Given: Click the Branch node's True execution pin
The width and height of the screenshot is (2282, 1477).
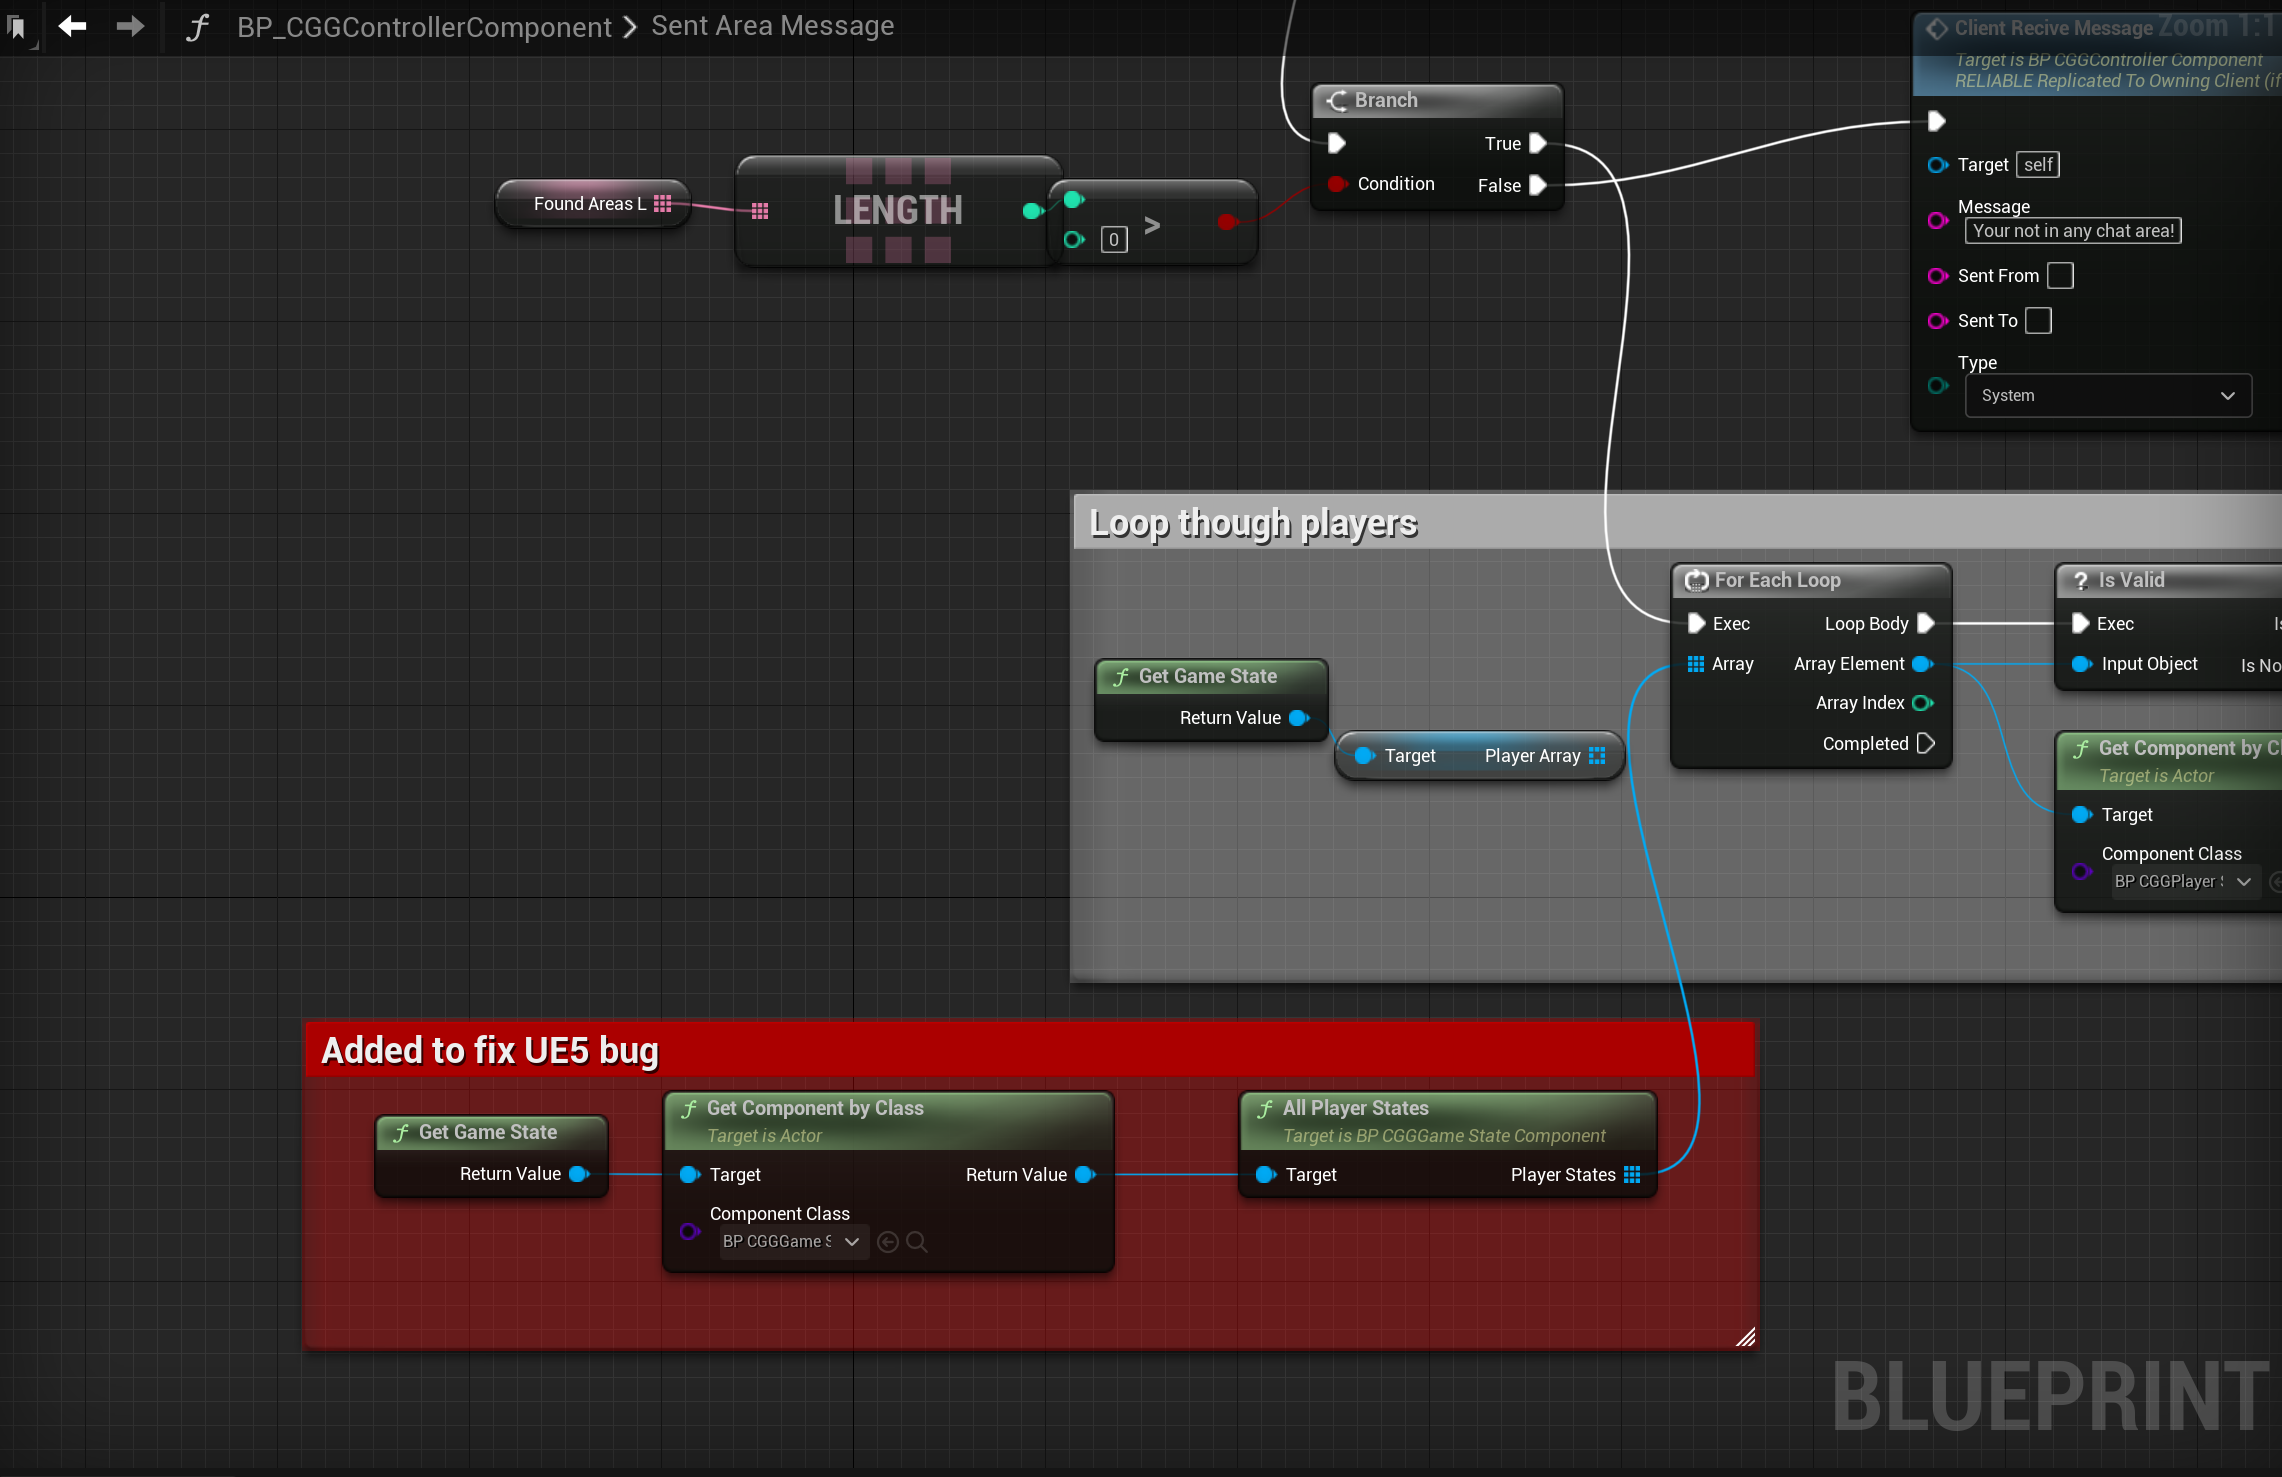Looking at the screenshot, I should 1538,144.
